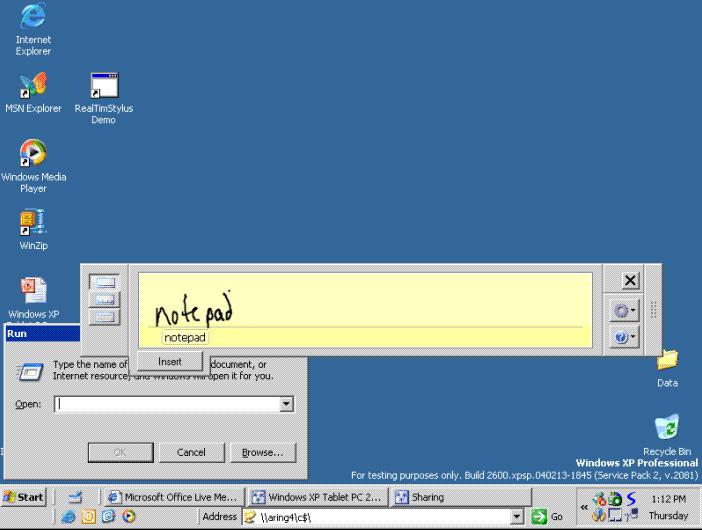
Task: Click the Go button on Address toolbar
Action: pos(547,517)
